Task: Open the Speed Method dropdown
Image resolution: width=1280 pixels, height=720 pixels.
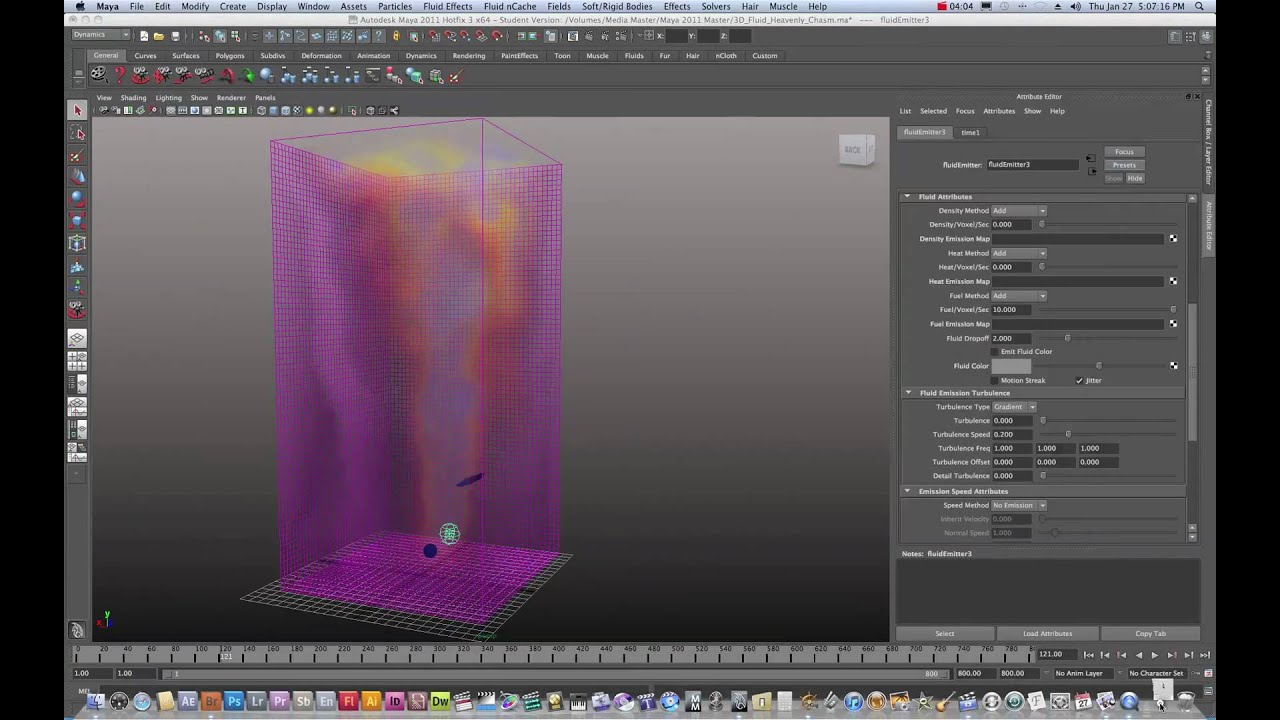Action: 1019,505
